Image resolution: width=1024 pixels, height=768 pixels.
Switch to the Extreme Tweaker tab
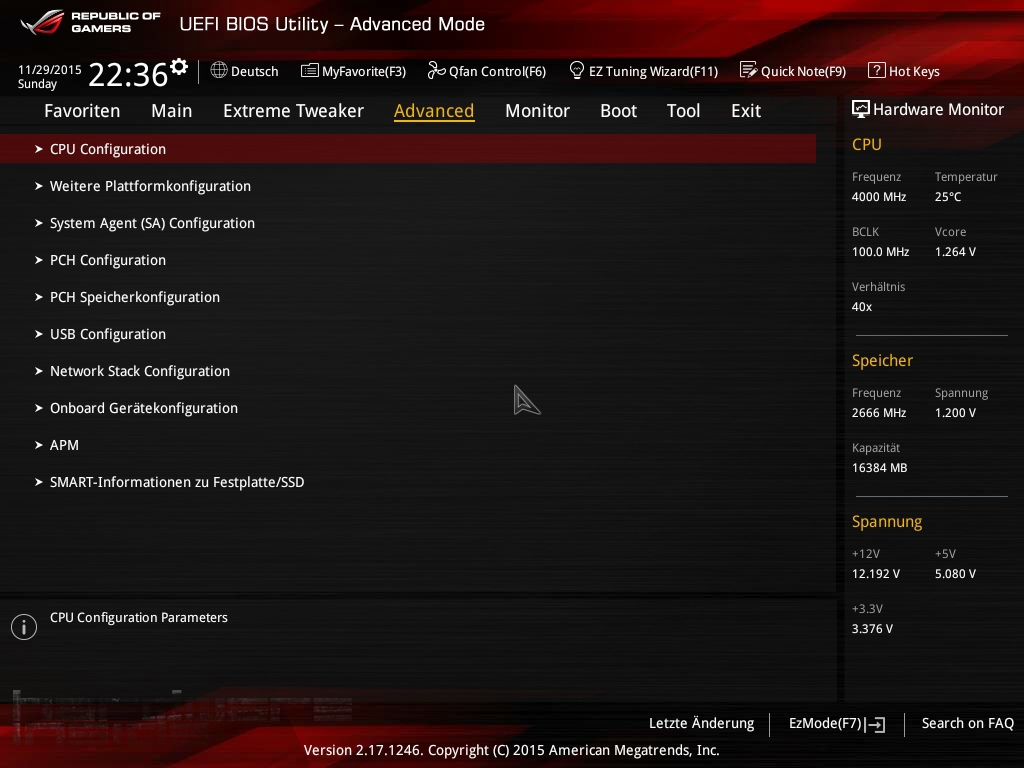(293, 111)
